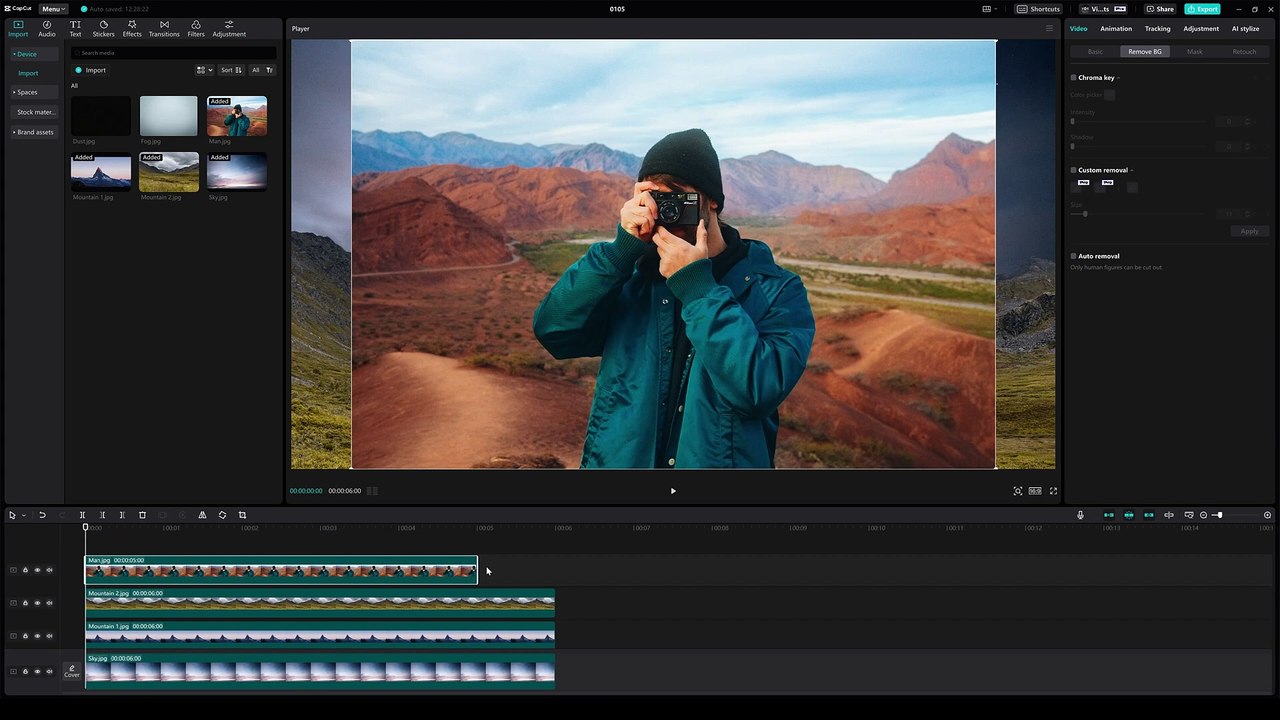1280x720 pixels.
Task: Toggle auto snapping in timeline
Action: pos(1128,515)
